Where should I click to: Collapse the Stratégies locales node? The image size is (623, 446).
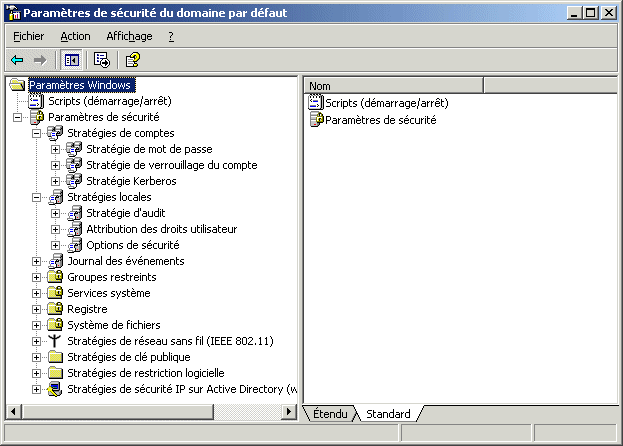[37, 197]
